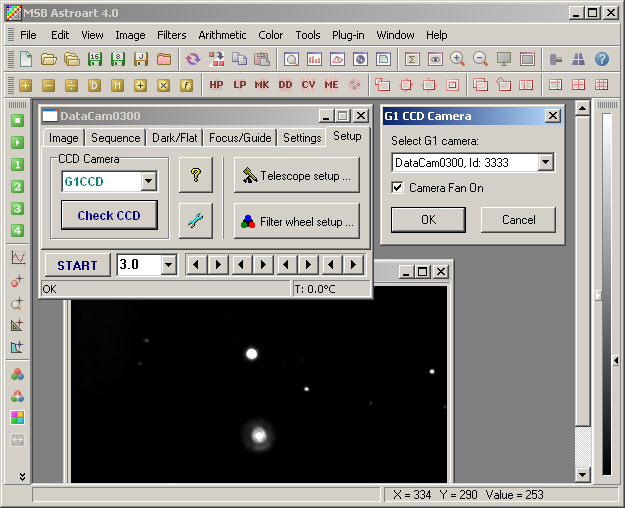
Task: Open the Arithmetic menu
Action: (222, 35)
